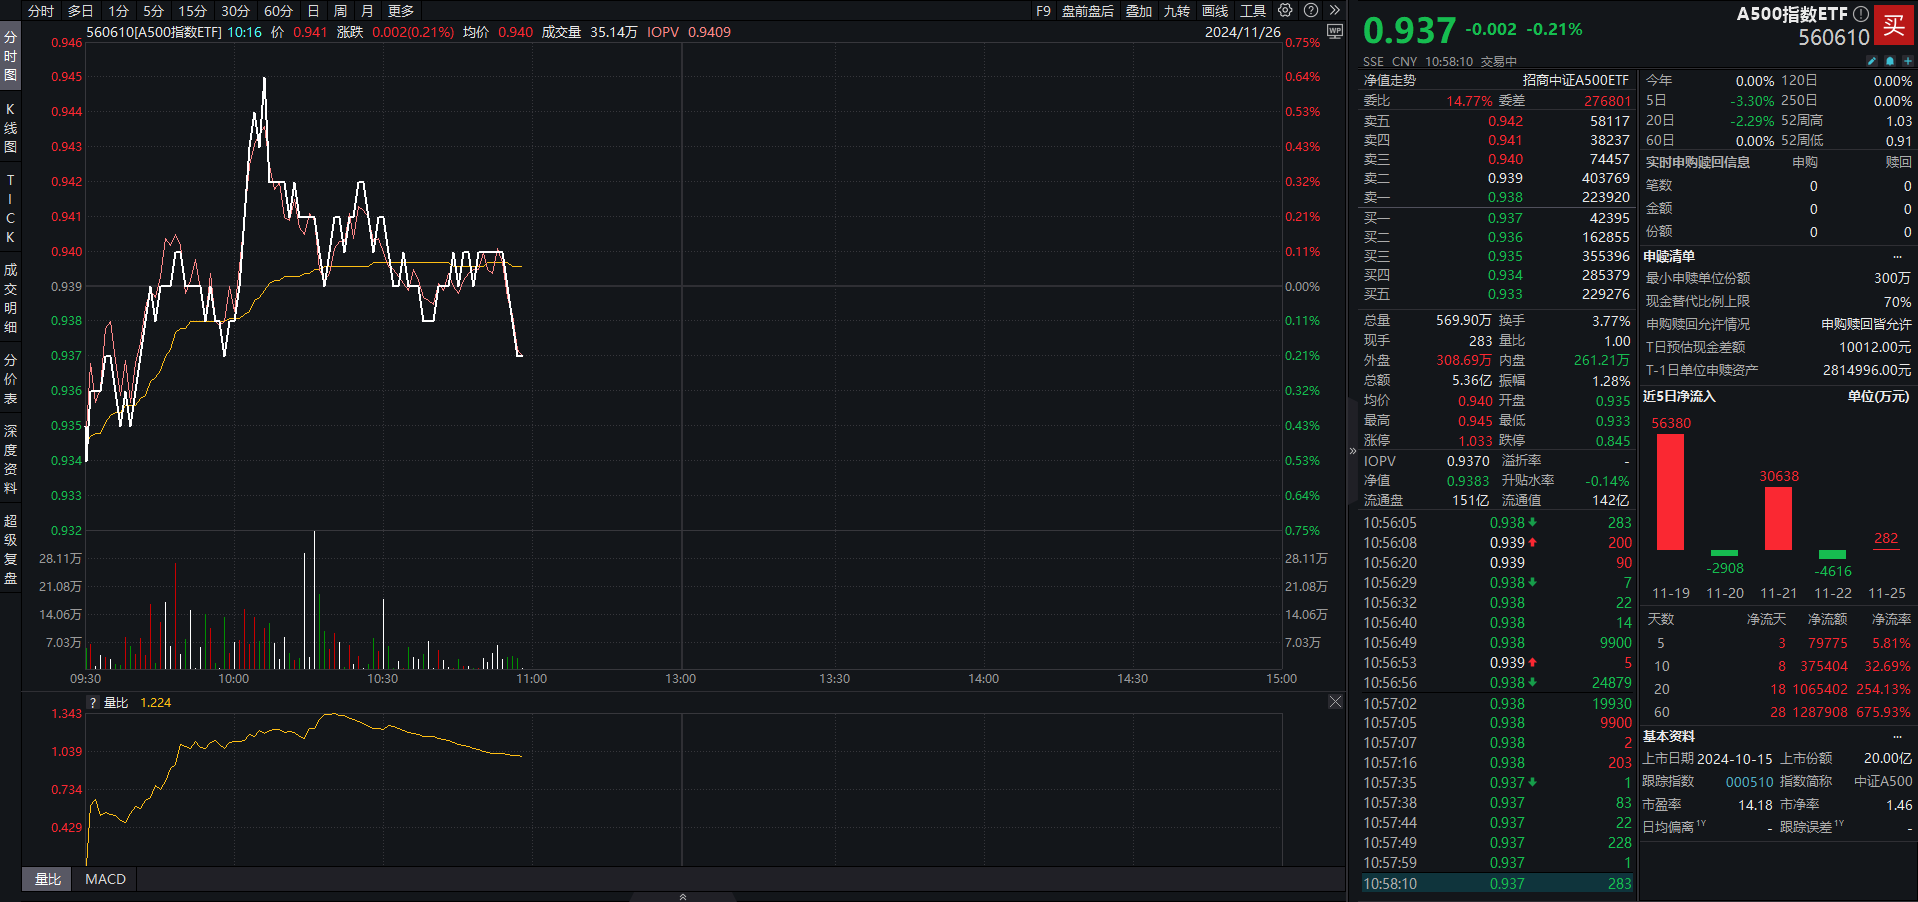The image size is (1918, 902).
Task: Click the 11-21 net inflow bar 30638
Action: pyautogui.click(x=1778, y=518)
